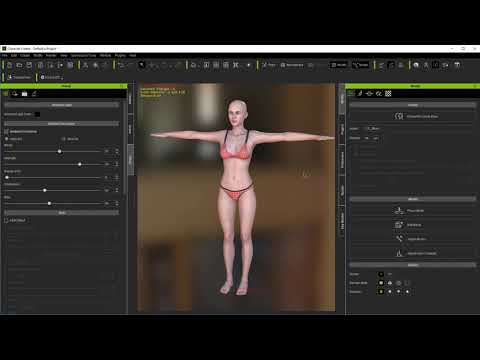Tick the checkbox below the bottom section header

point(6,220)
